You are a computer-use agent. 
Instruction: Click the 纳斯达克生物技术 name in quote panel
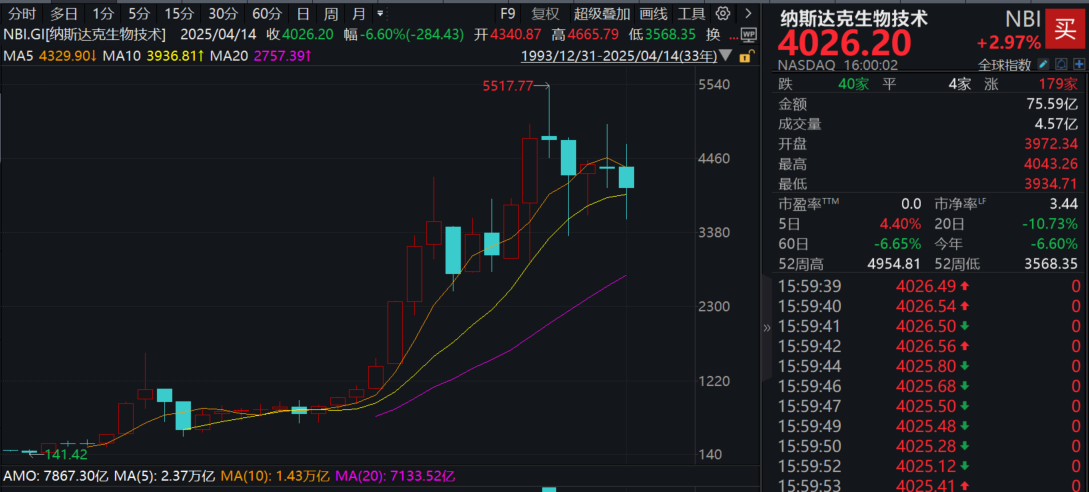pos(853,18)
